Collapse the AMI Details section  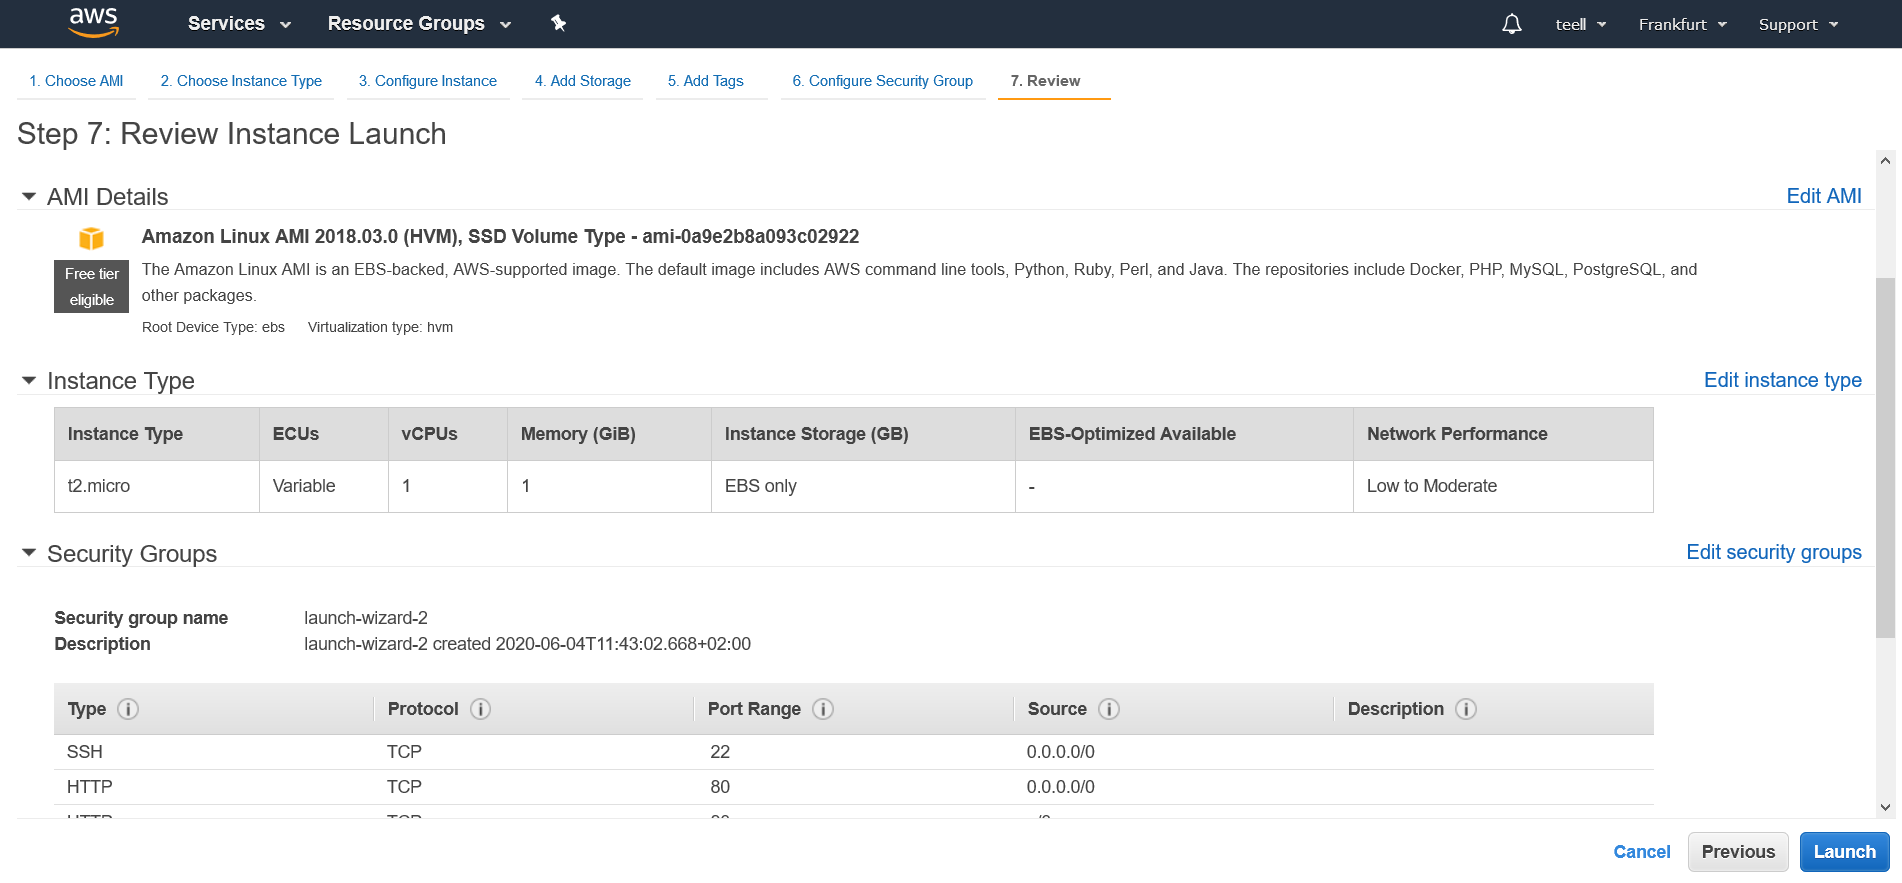point(29,197)
